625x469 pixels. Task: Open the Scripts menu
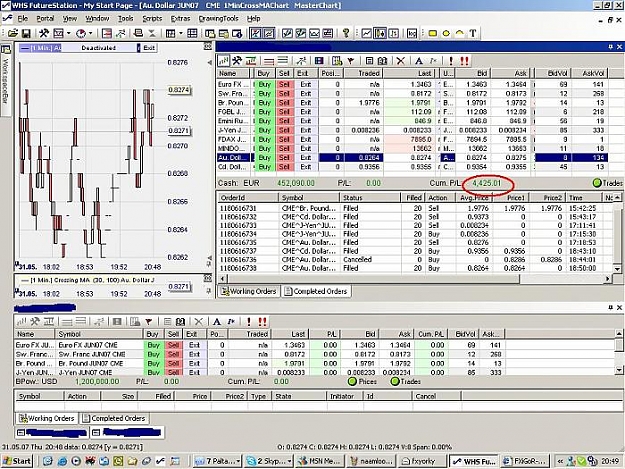pyautogui.click(x=152, y=18)
